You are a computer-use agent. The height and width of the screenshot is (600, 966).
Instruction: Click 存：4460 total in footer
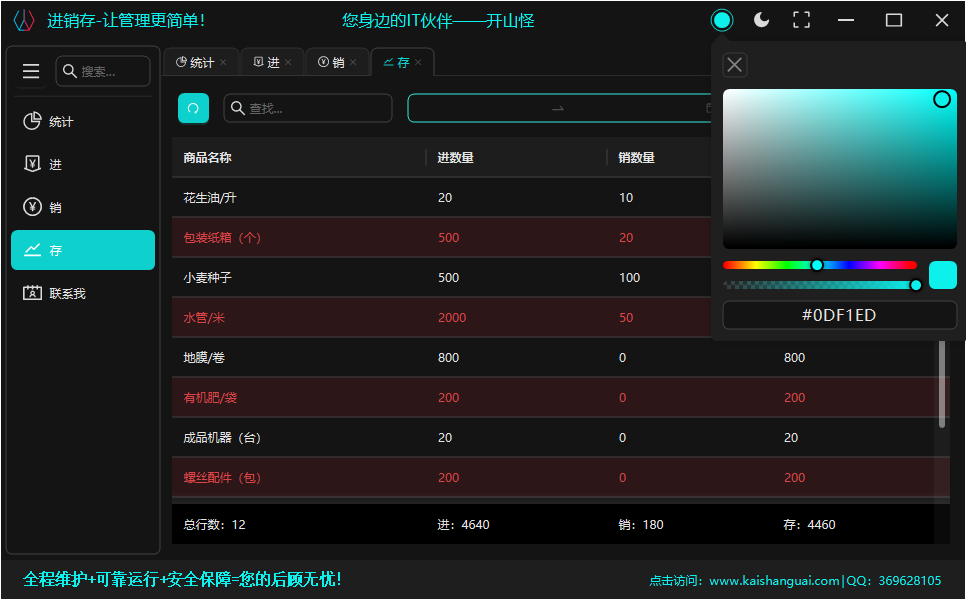click(x=810, y=525)
